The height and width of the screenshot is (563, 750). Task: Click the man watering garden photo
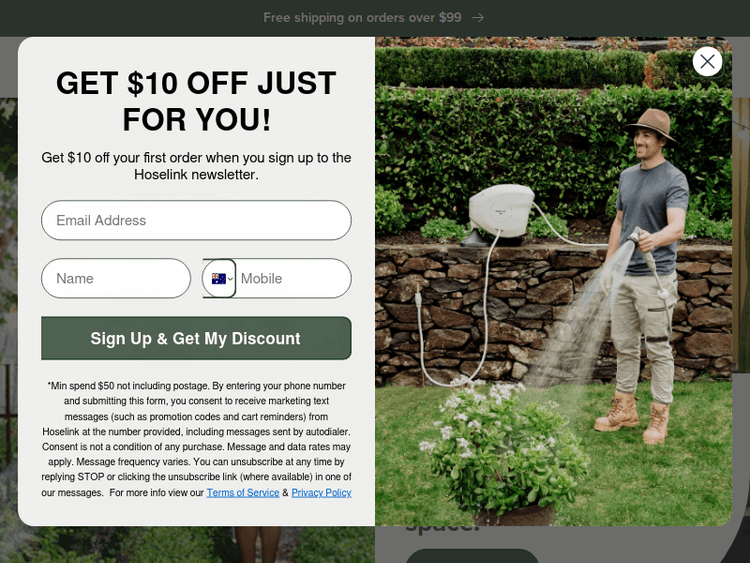coord(553,281)
